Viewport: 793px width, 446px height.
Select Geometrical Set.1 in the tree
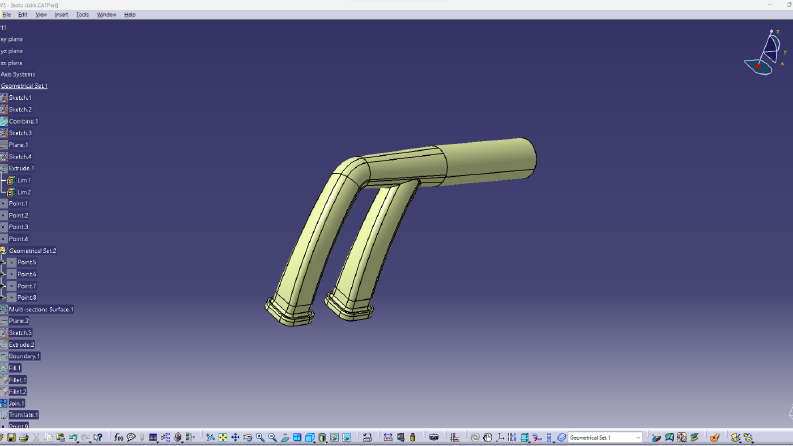coord(24,86)
